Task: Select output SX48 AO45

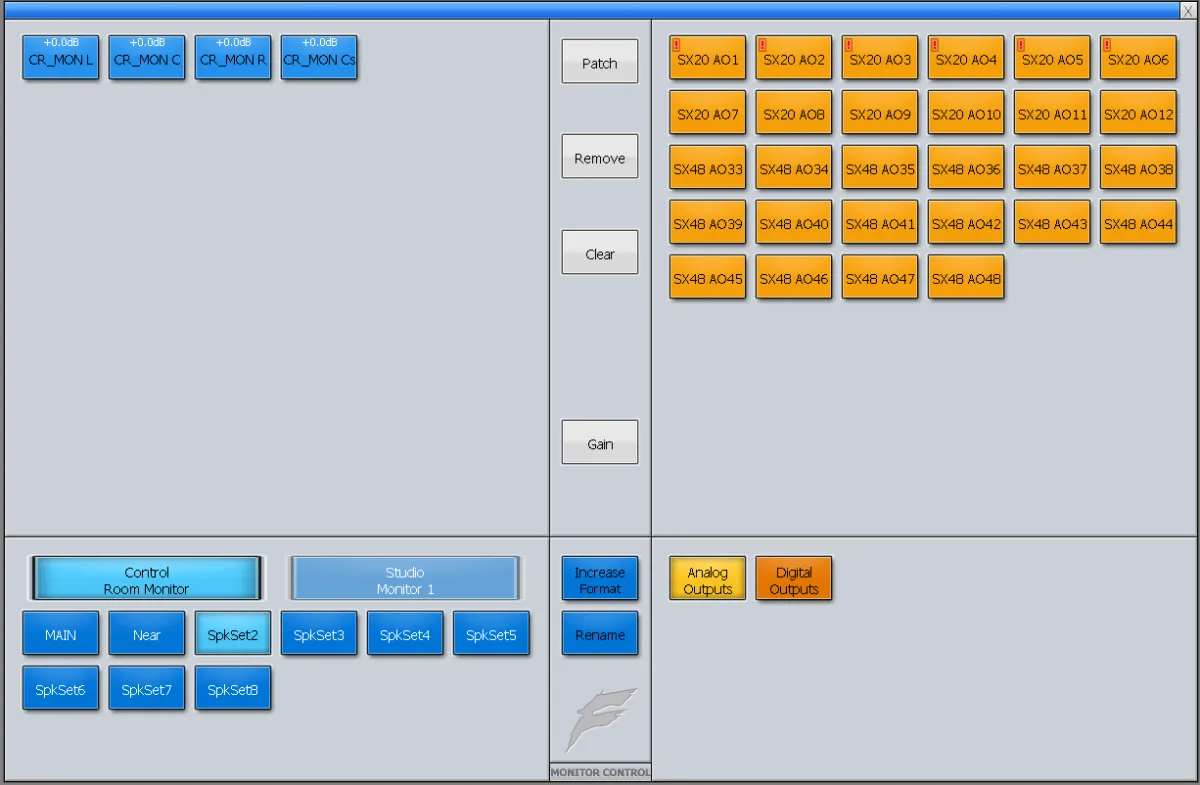Action: (x=708, y=278)
